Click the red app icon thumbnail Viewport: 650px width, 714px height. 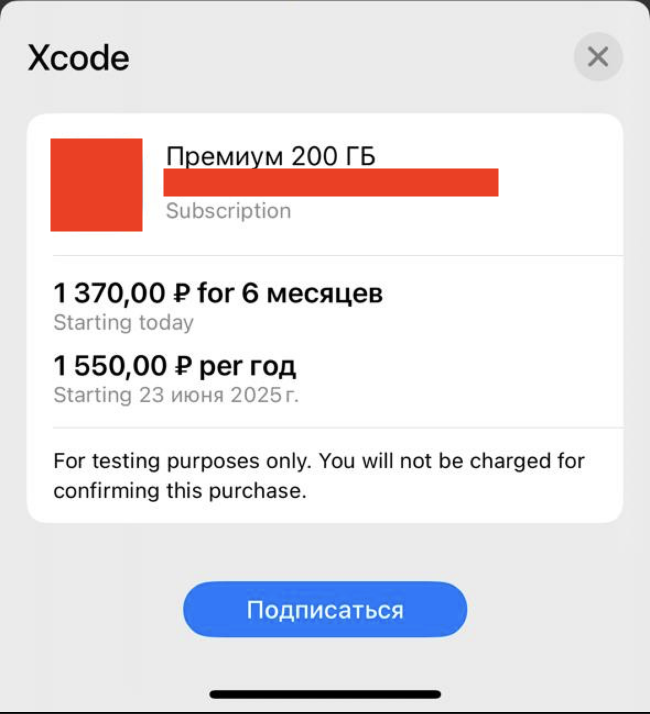[x=96, y=185]
